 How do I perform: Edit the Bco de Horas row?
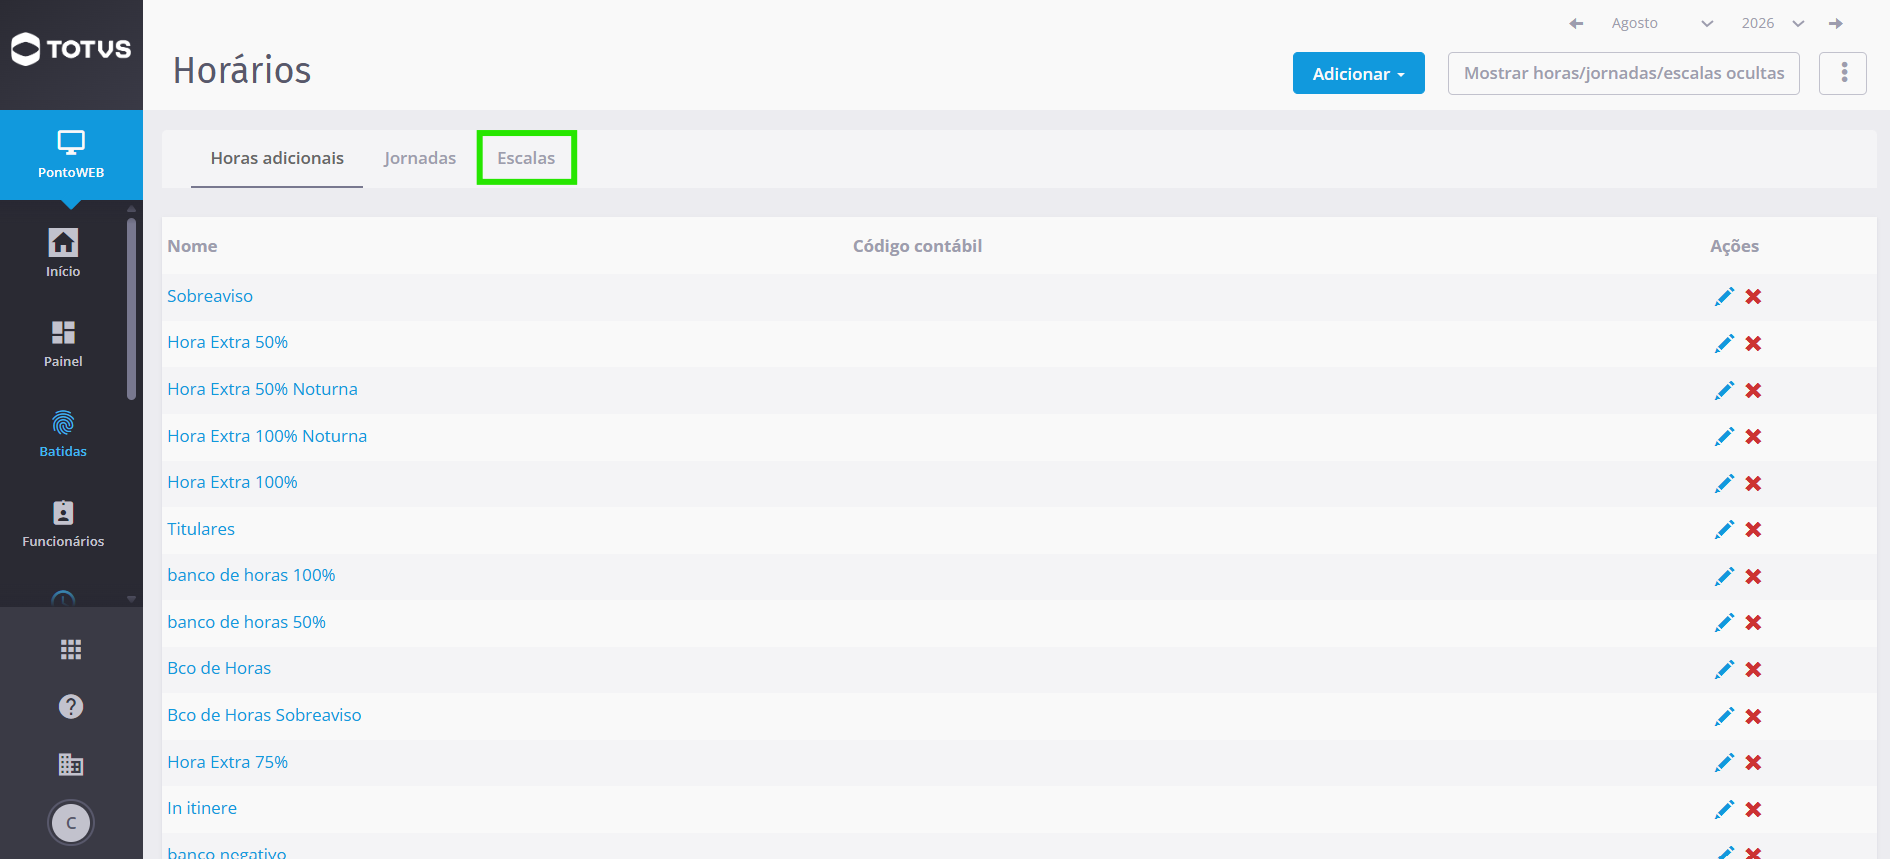[x=1724, y=670]
